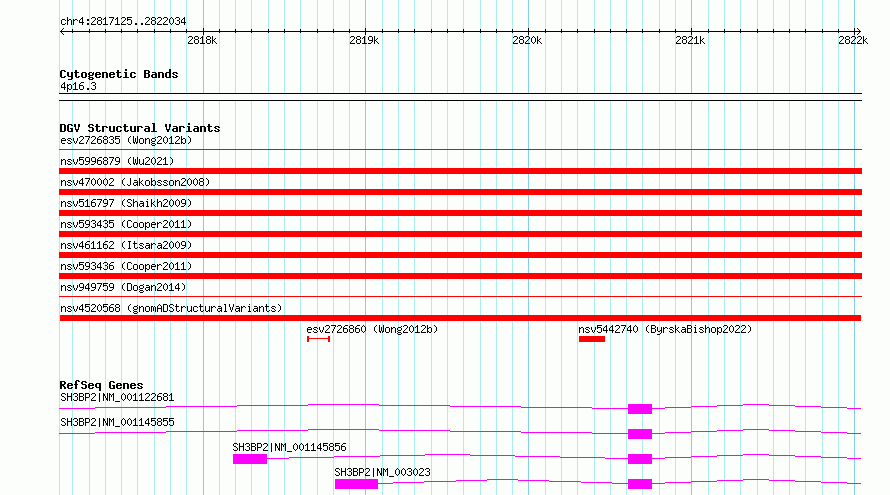Click the left arrow of the ruler
890x495 pixels.
[x=63, y=32]
